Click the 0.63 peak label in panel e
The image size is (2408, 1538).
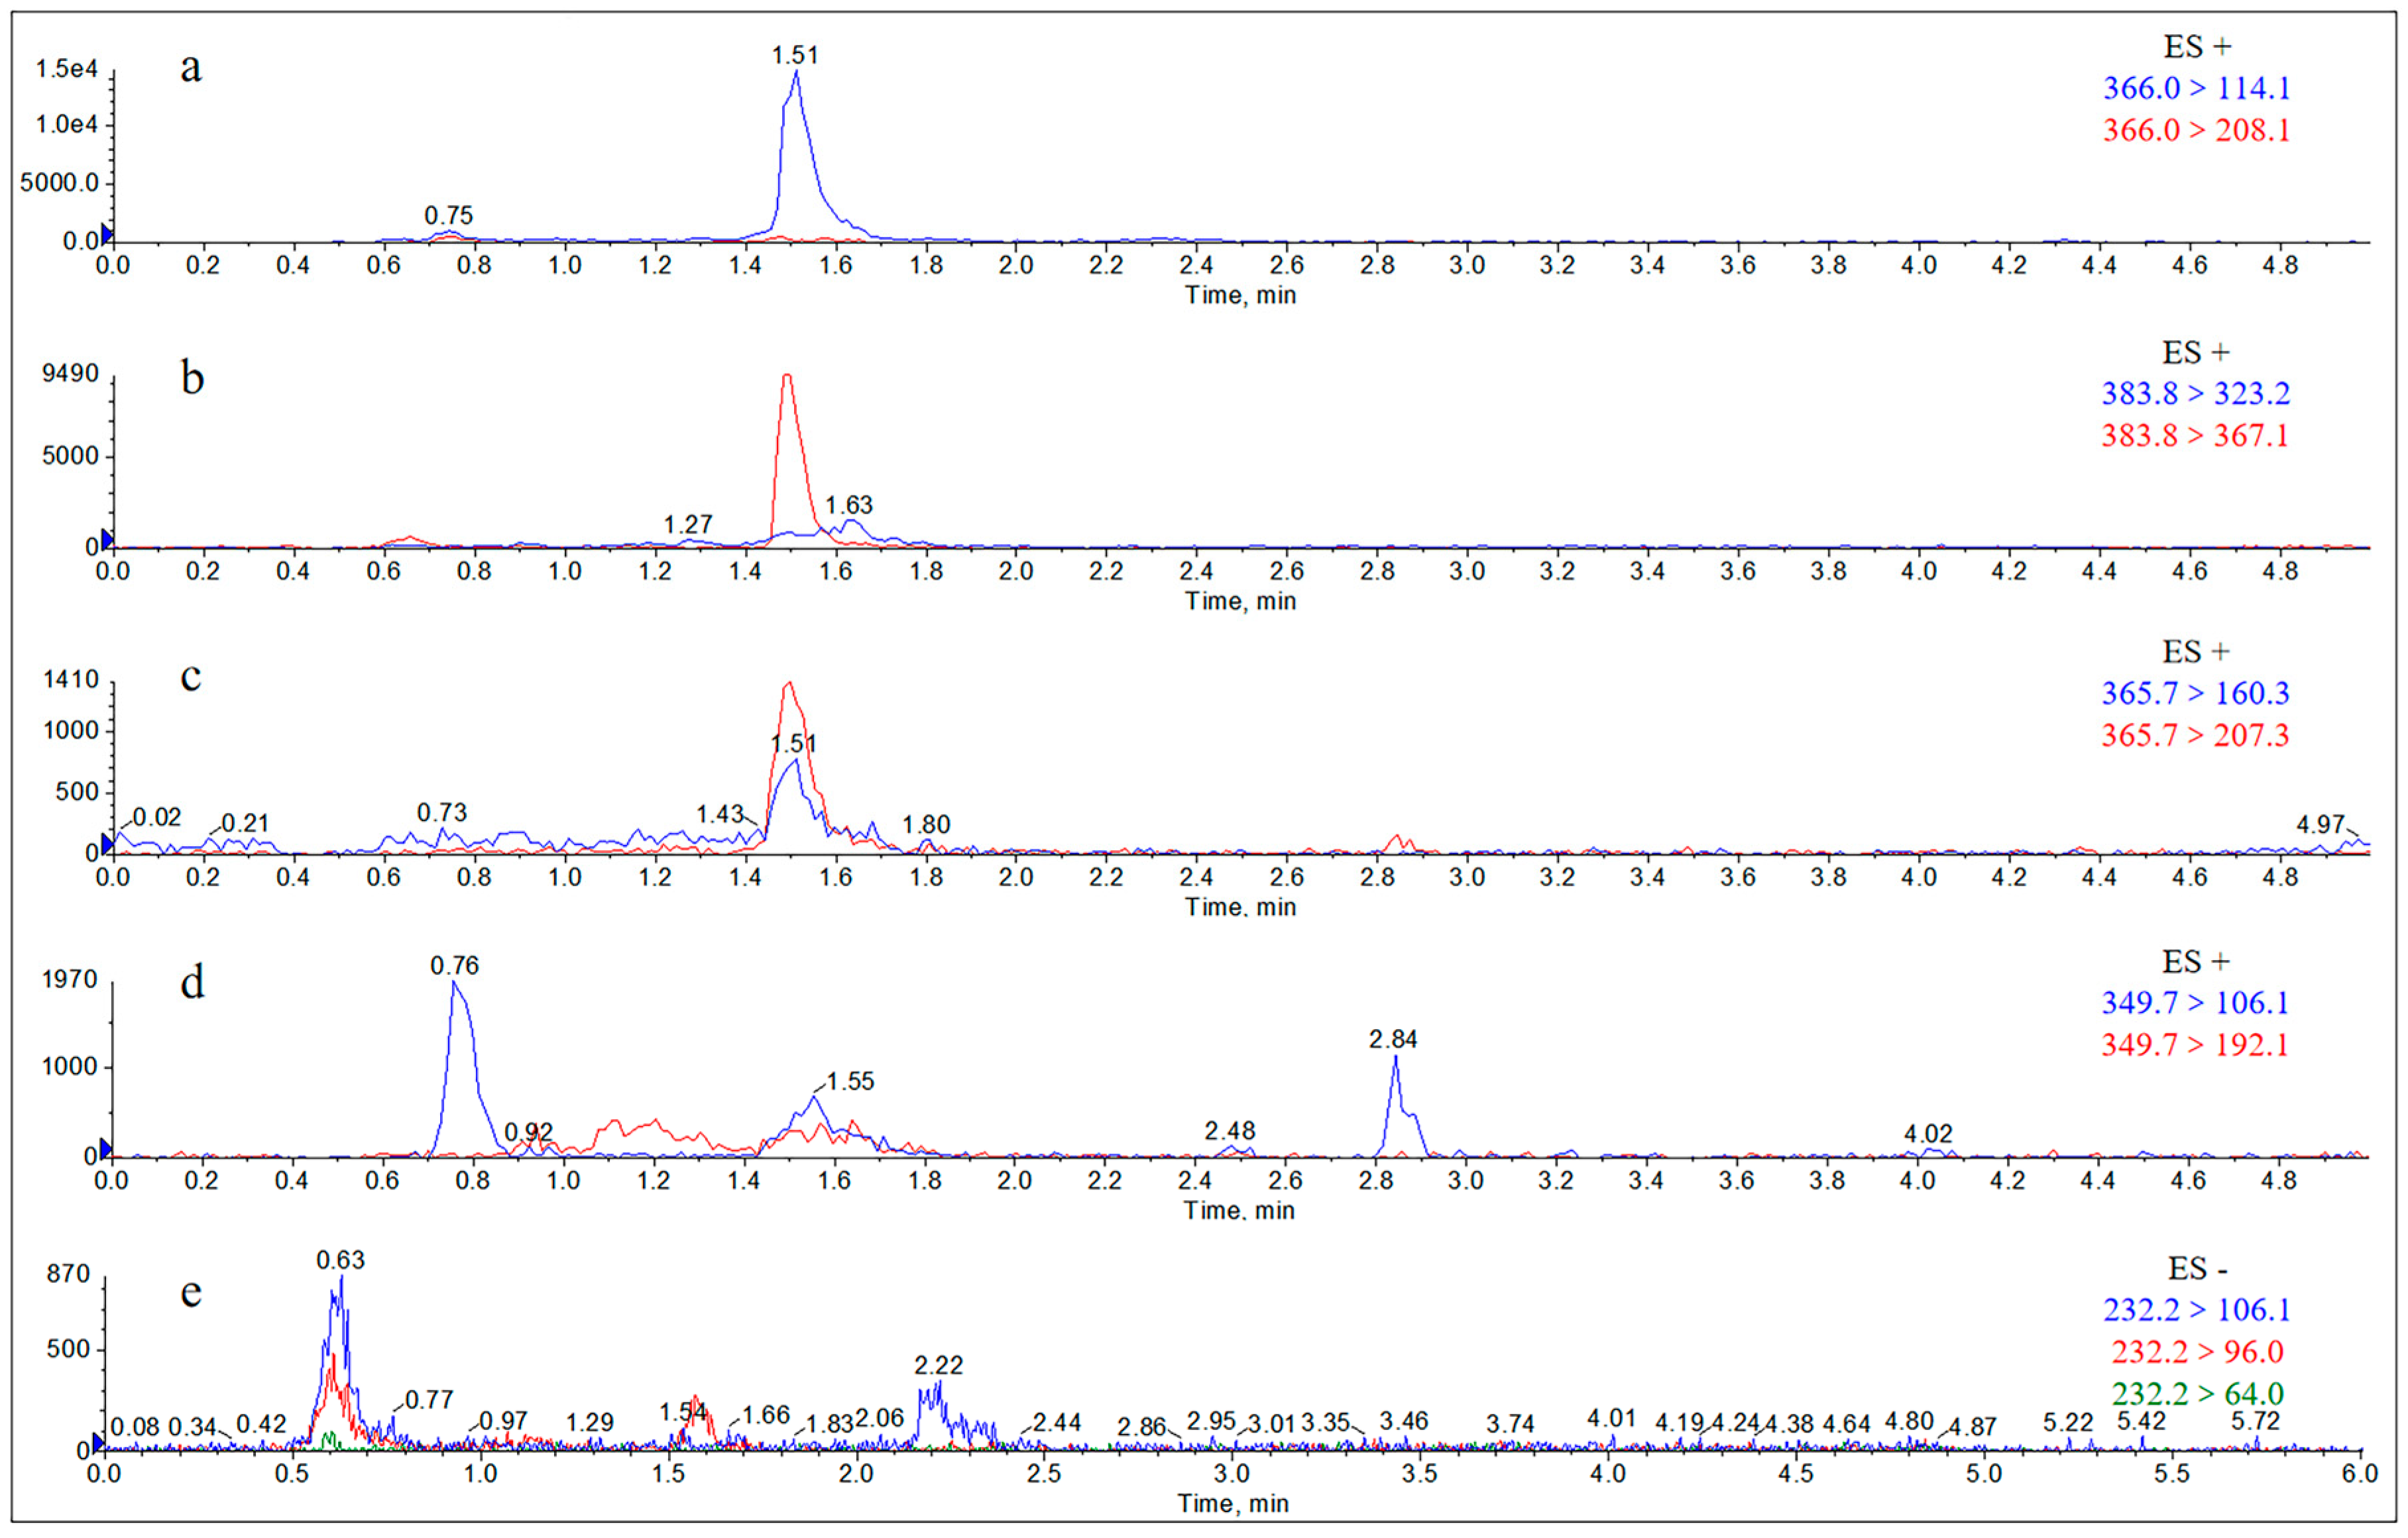coord(340,1260)
